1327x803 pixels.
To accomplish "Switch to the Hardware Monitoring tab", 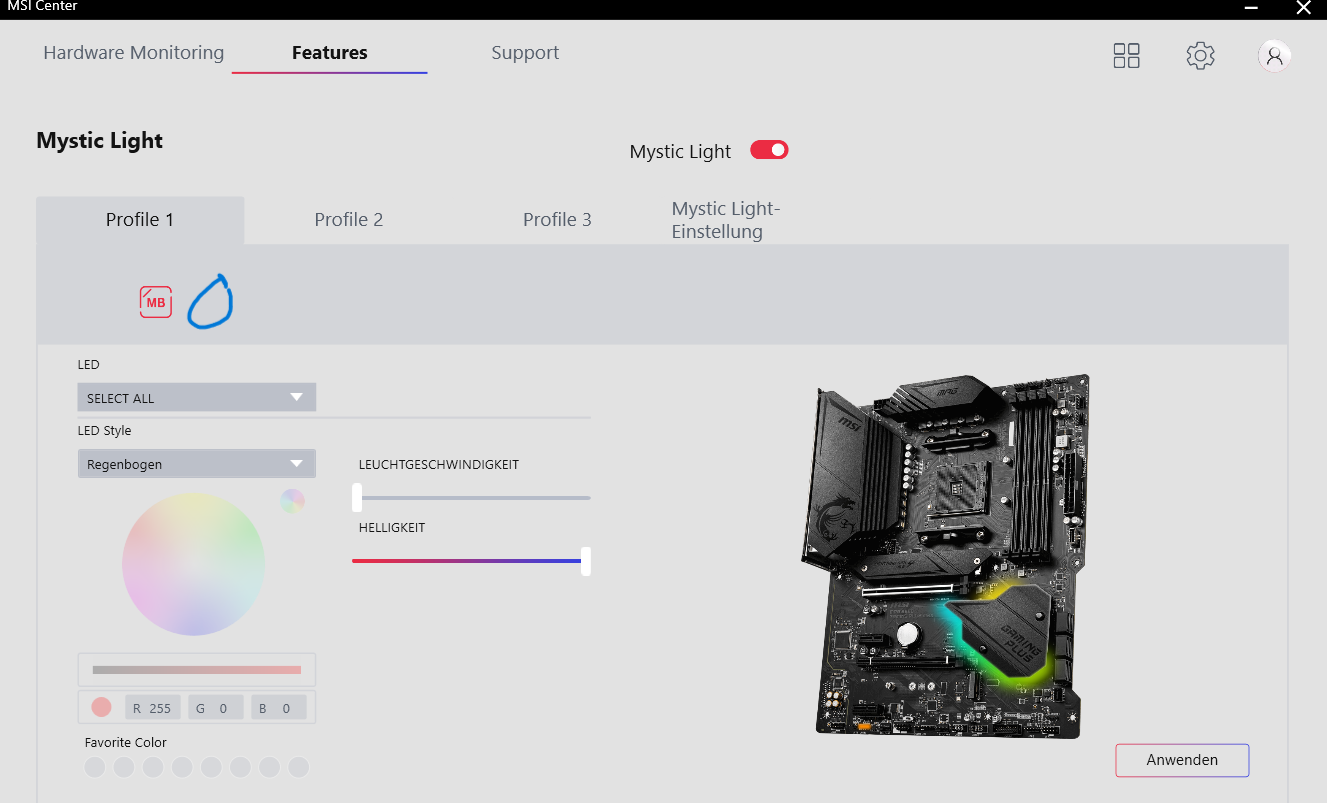I will click(x=134, y=53).
